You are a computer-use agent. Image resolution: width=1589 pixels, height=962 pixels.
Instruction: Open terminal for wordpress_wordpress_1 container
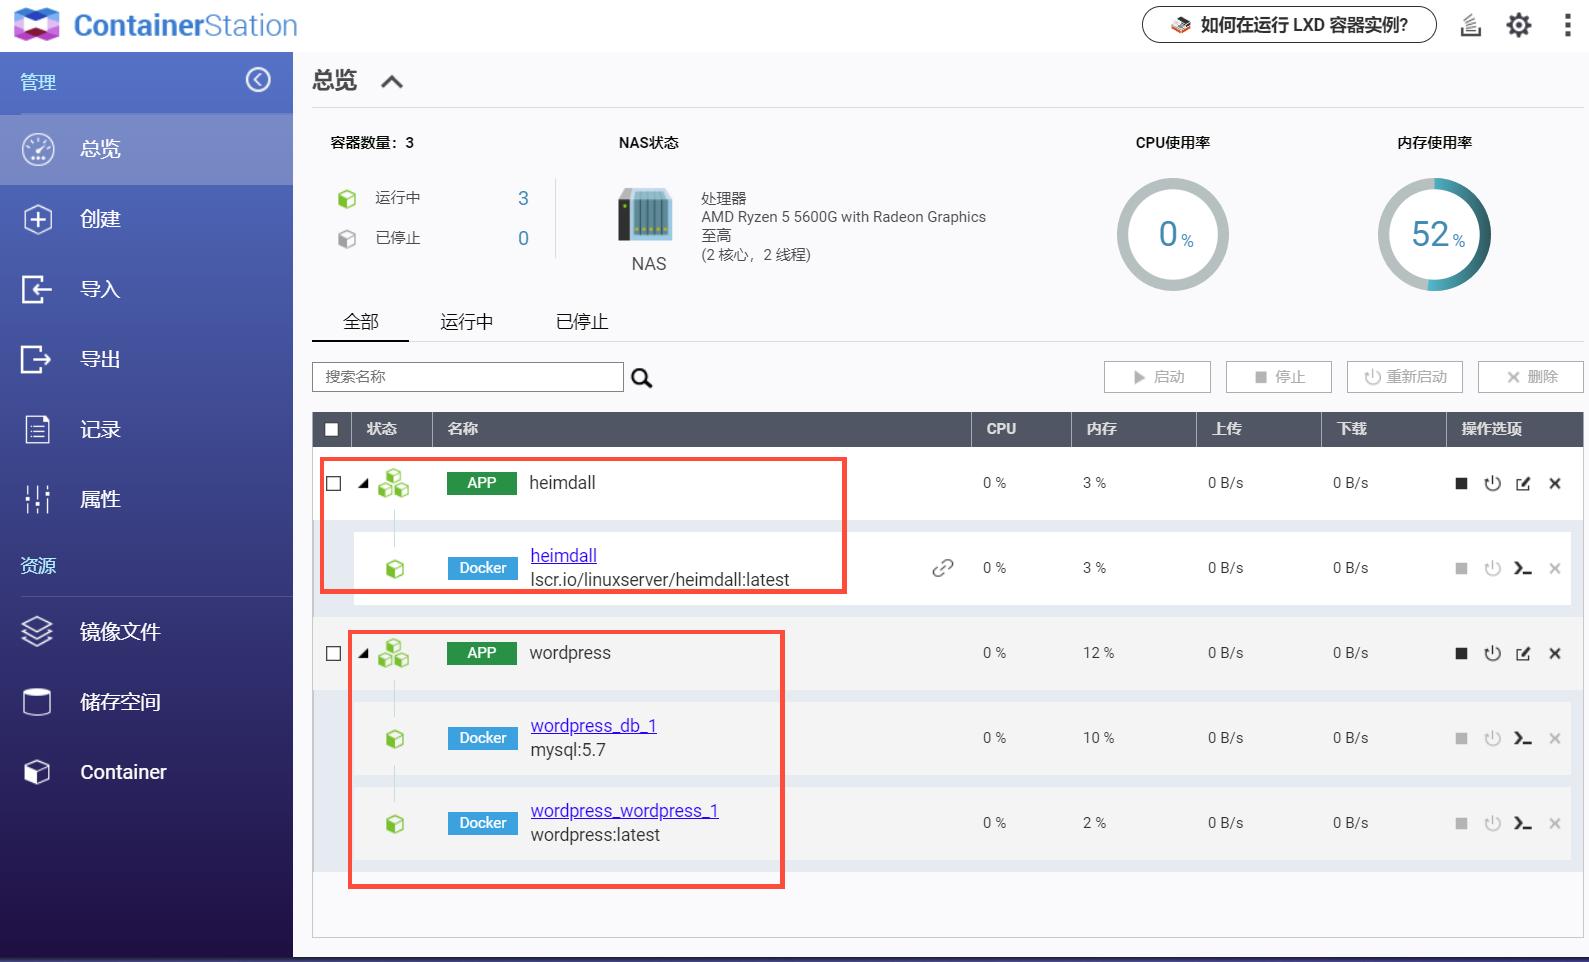point(1523,824)
